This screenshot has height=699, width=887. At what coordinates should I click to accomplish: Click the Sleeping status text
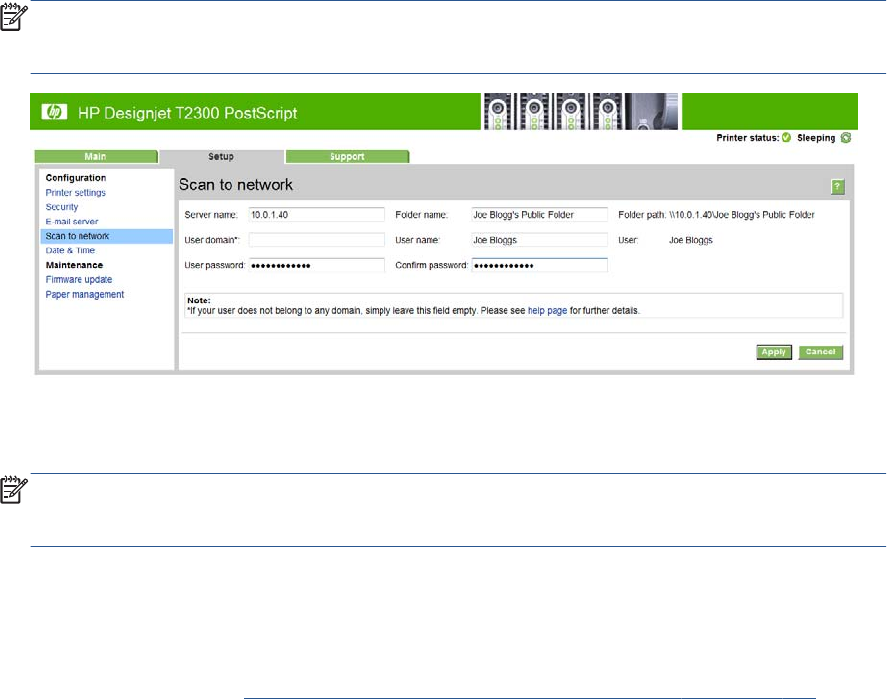(x=816, y=138)
